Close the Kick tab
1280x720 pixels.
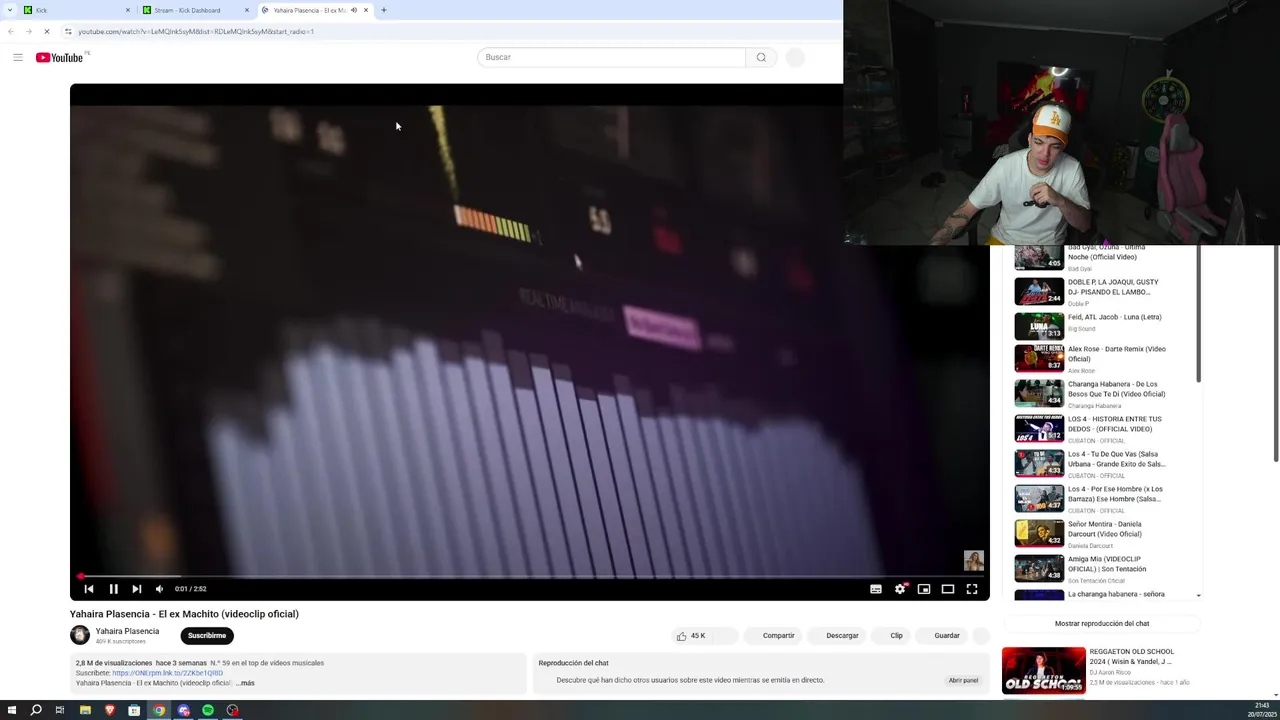128,10
